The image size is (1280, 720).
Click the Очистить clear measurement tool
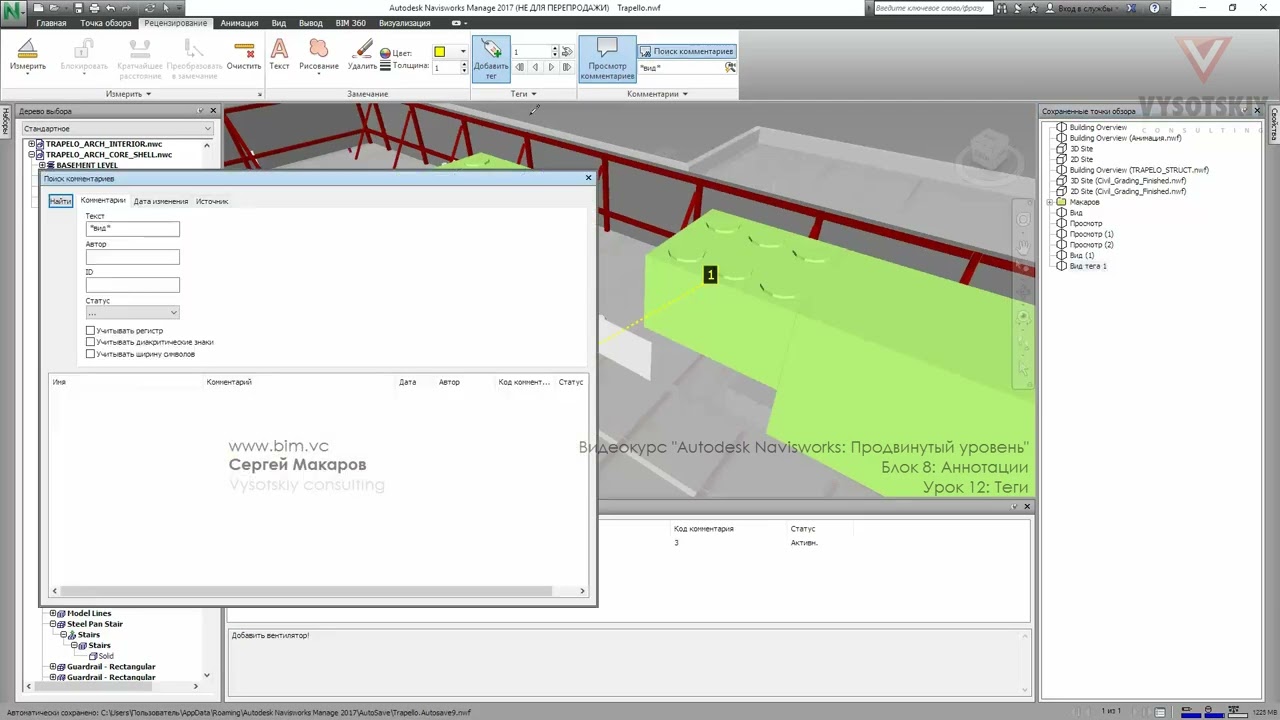(243, 55)
